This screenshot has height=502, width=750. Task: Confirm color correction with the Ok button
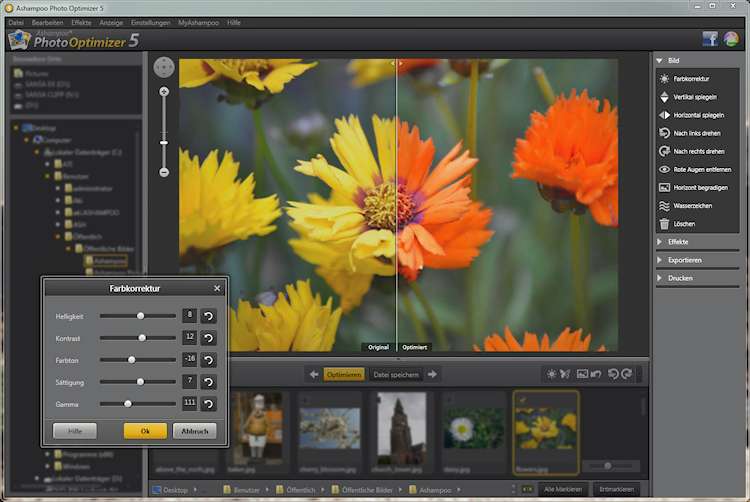[145, 431]
